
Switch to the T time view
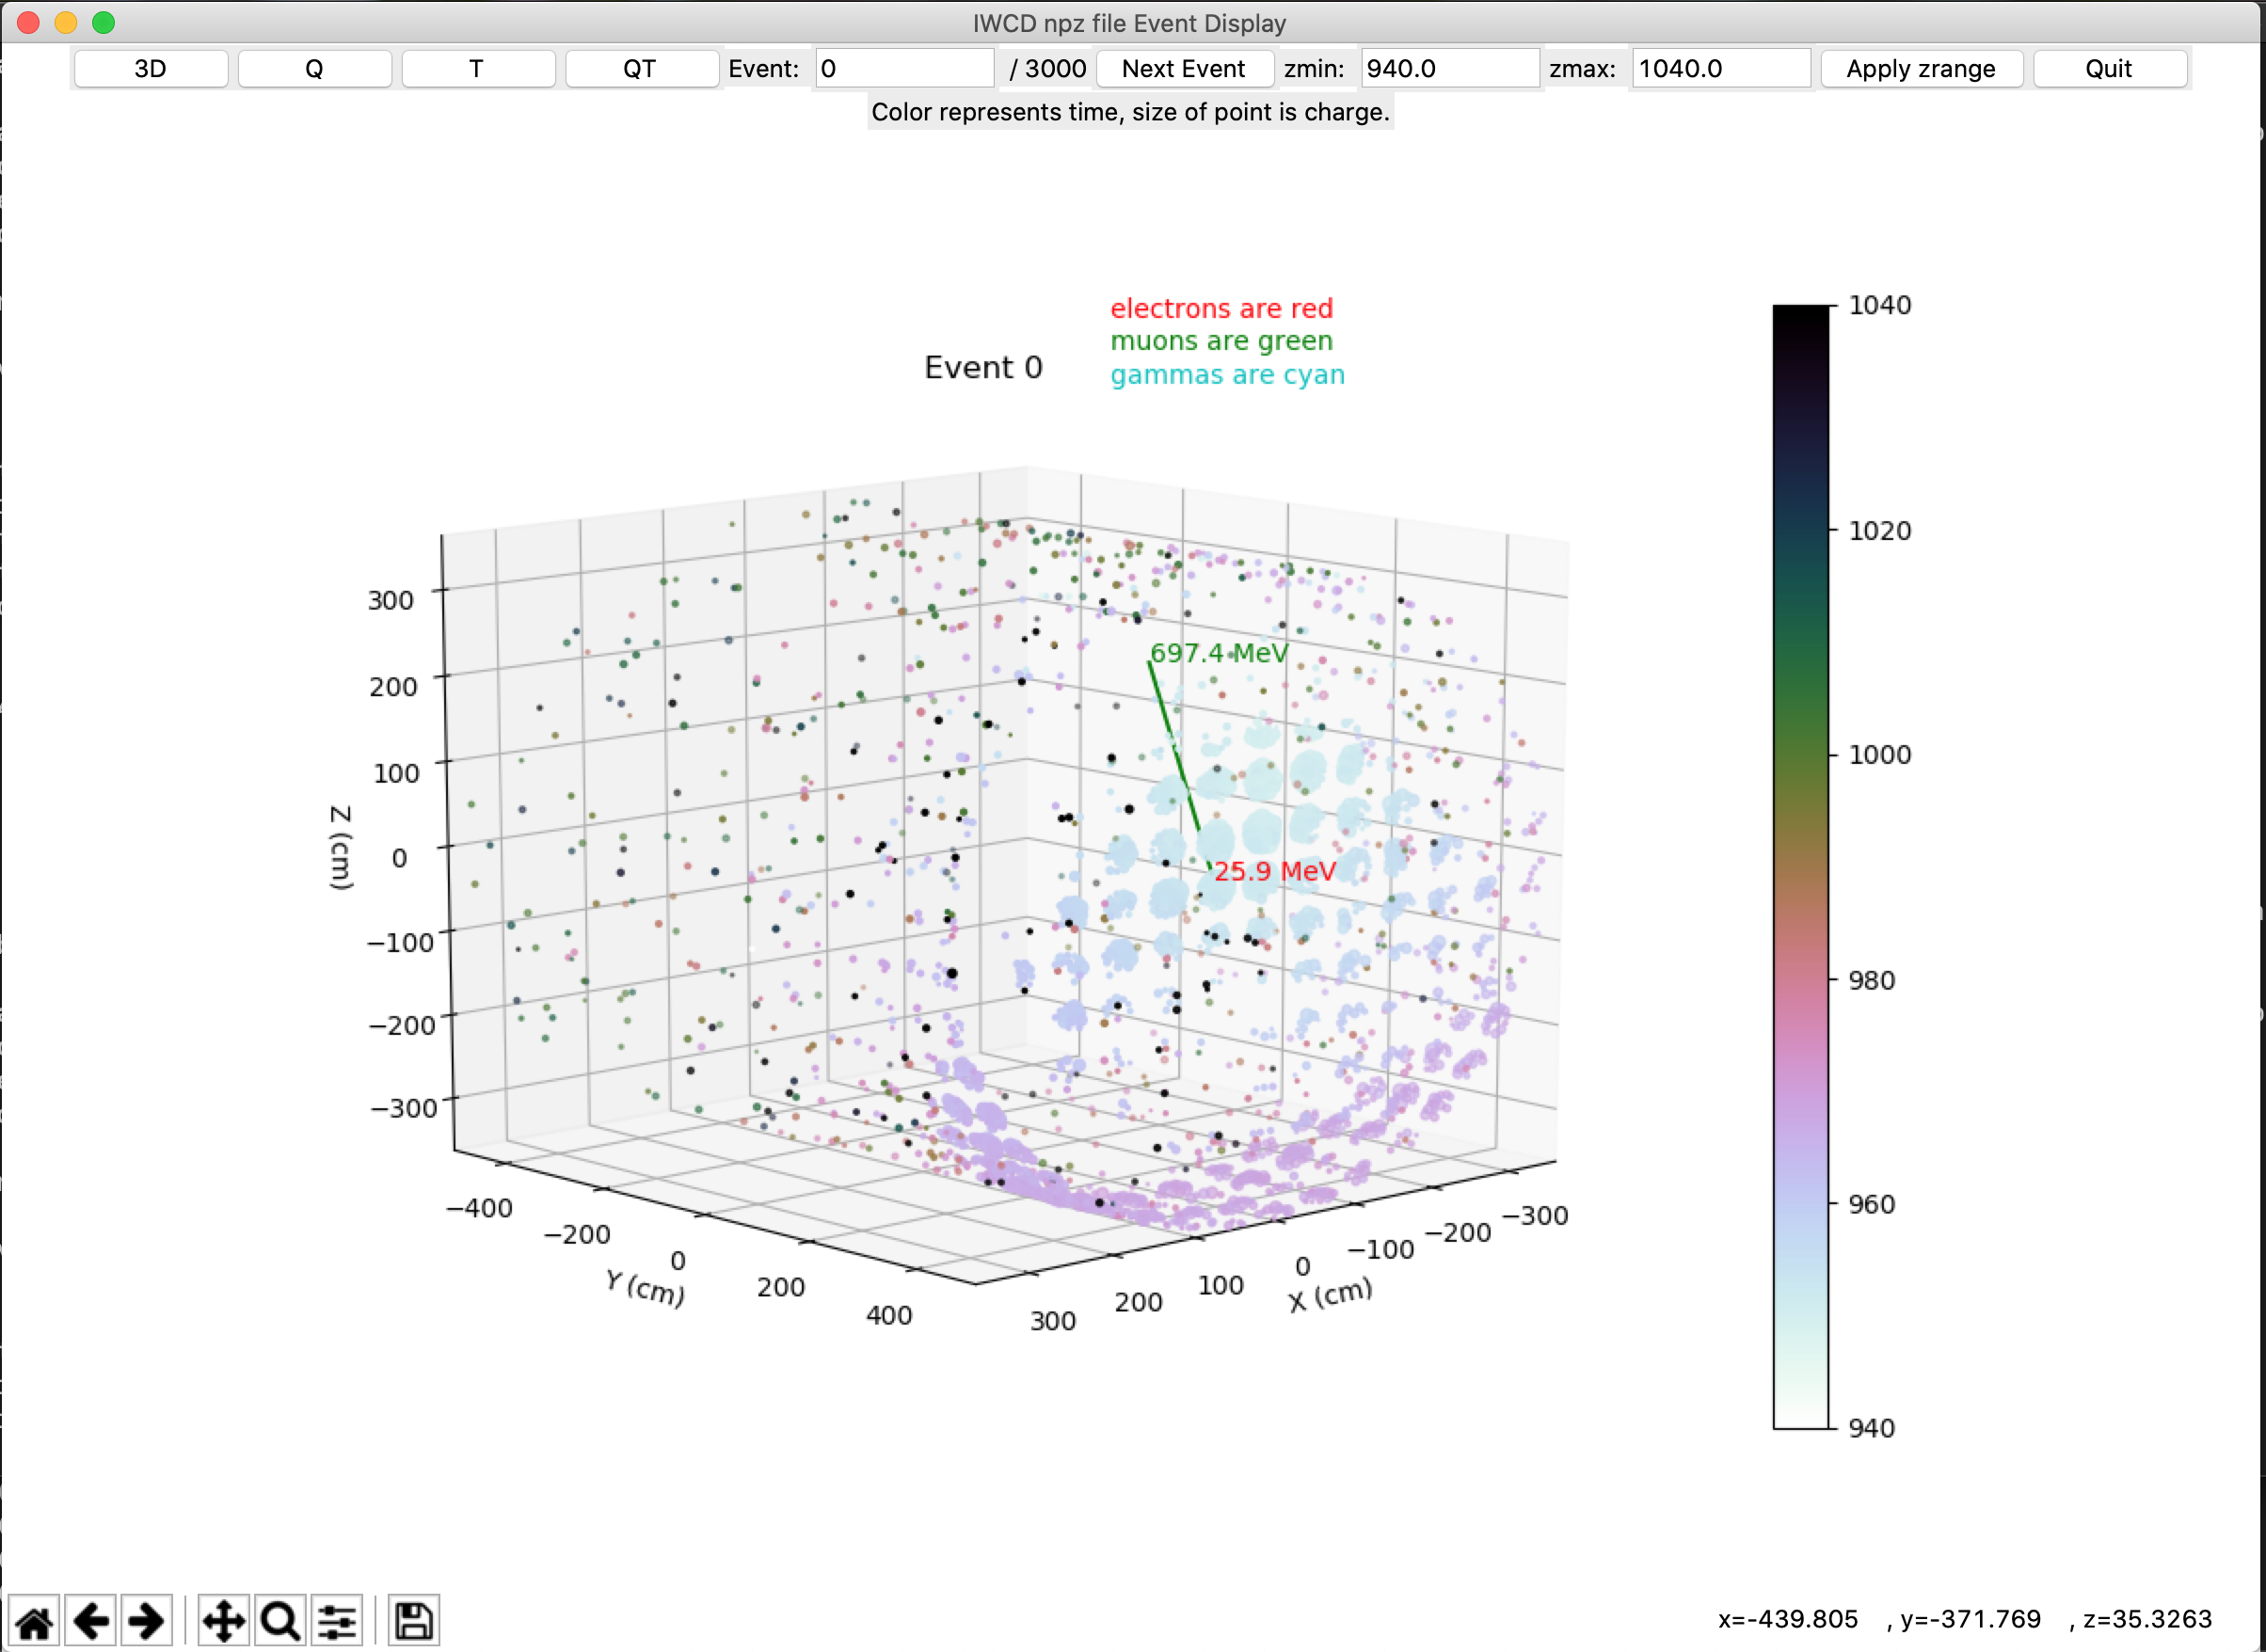coord(477,69)
